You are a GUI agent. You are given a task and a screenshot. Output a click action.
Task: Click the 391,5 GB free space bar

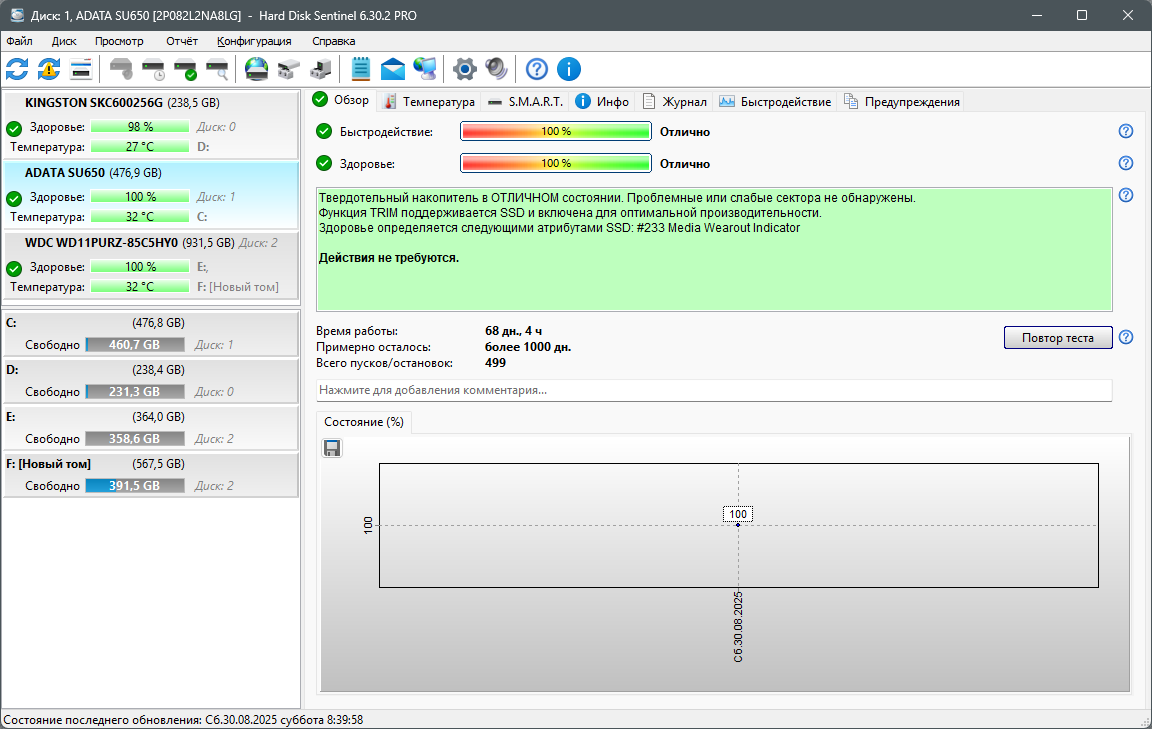134,486
